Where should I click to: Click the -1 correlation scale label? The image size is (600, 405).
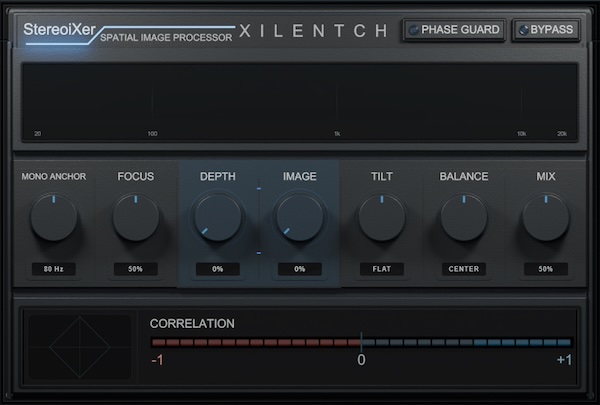[157, 360]
